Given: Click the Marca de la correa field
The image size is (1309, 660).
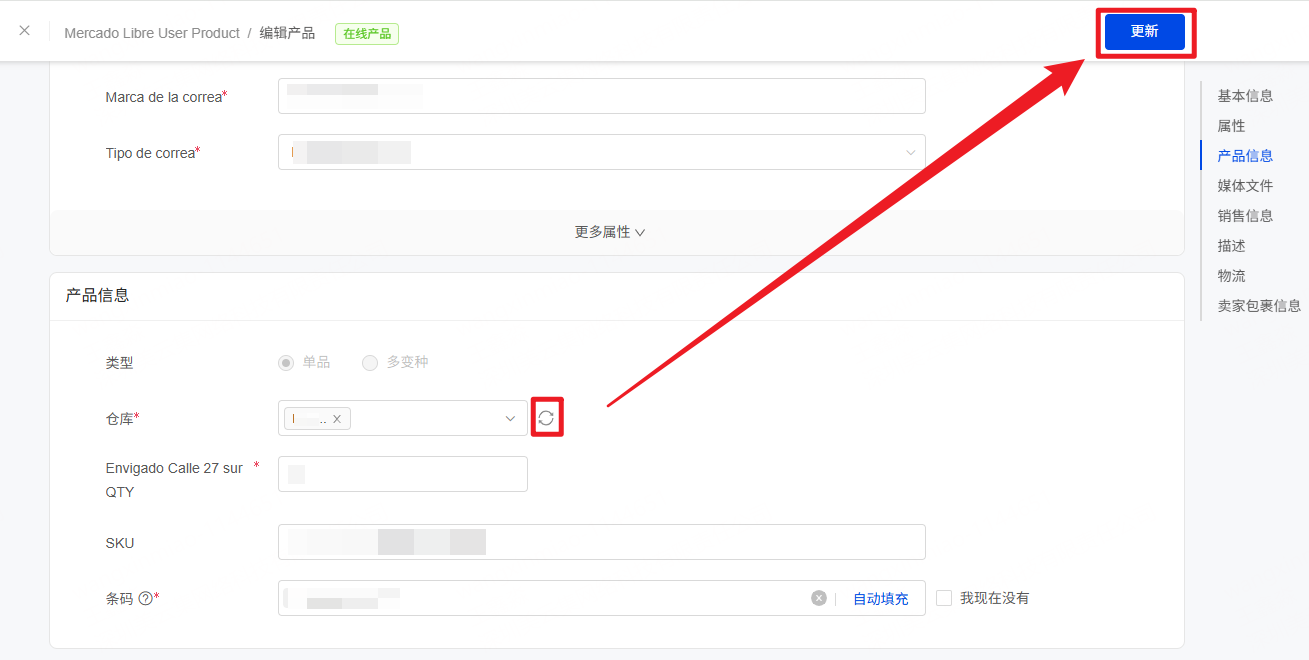Looking at the screenshot, I should pyautogui.click(x=601, y=96).
